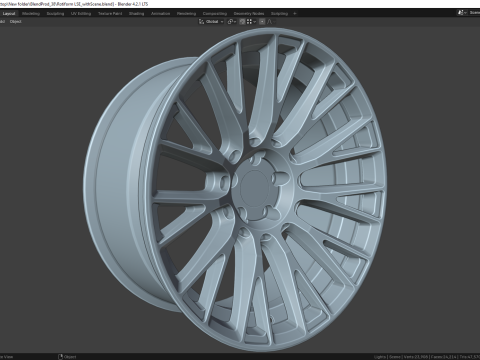
Task: Open the Object menu in viewport header
Action: pos(16,22)
